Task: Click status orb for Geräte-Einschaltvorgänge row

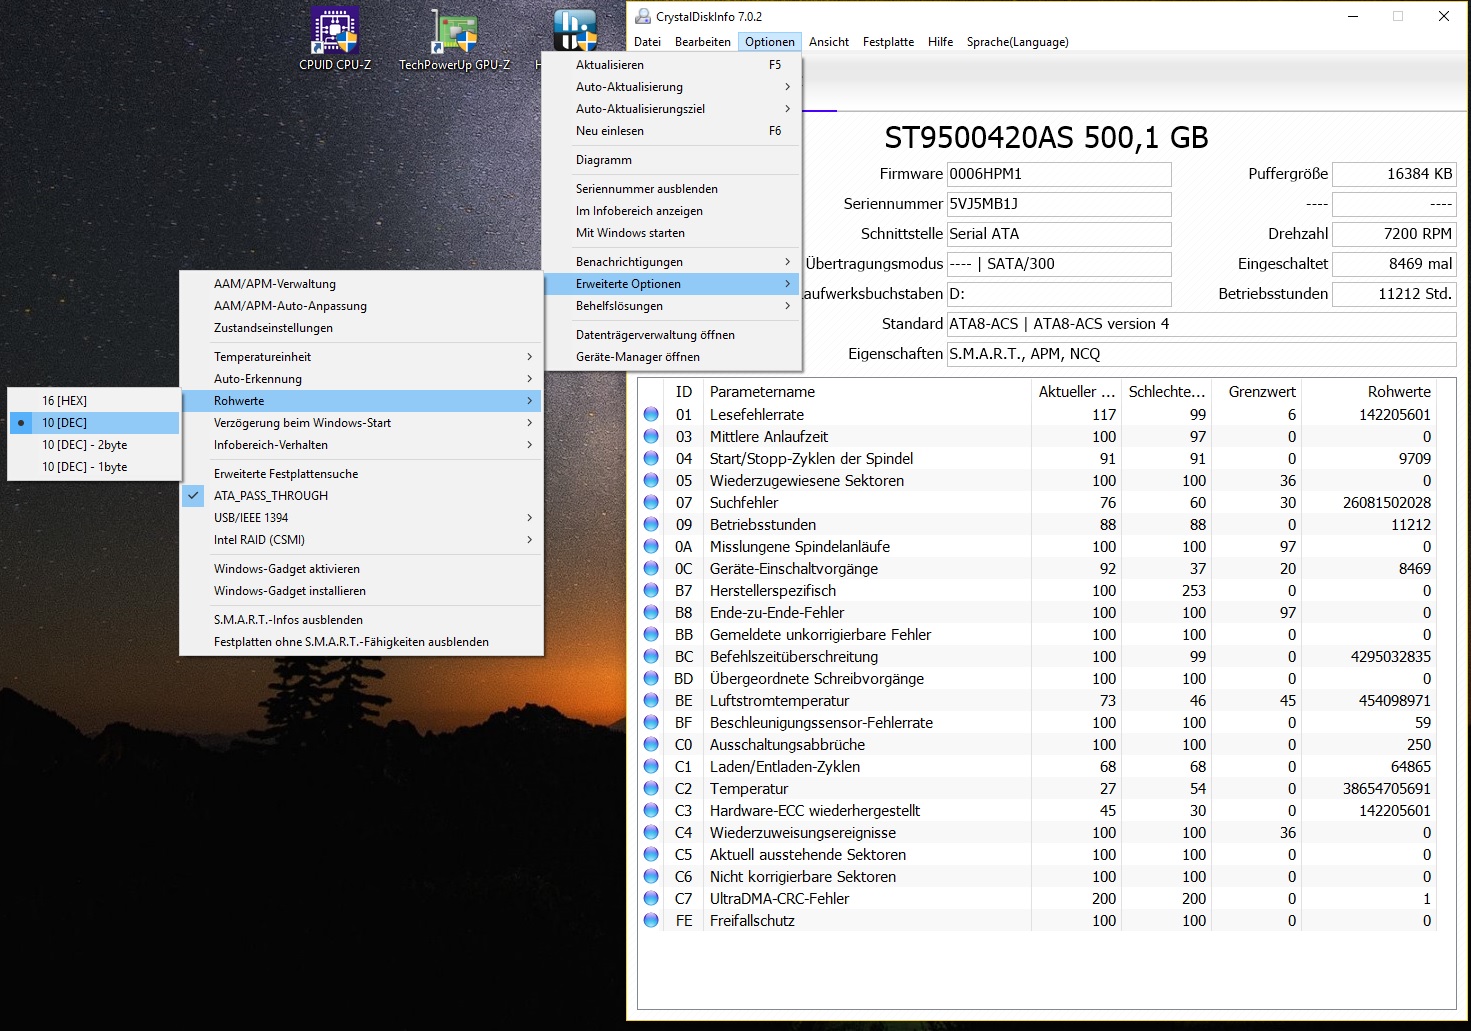Action: point(651,568)
